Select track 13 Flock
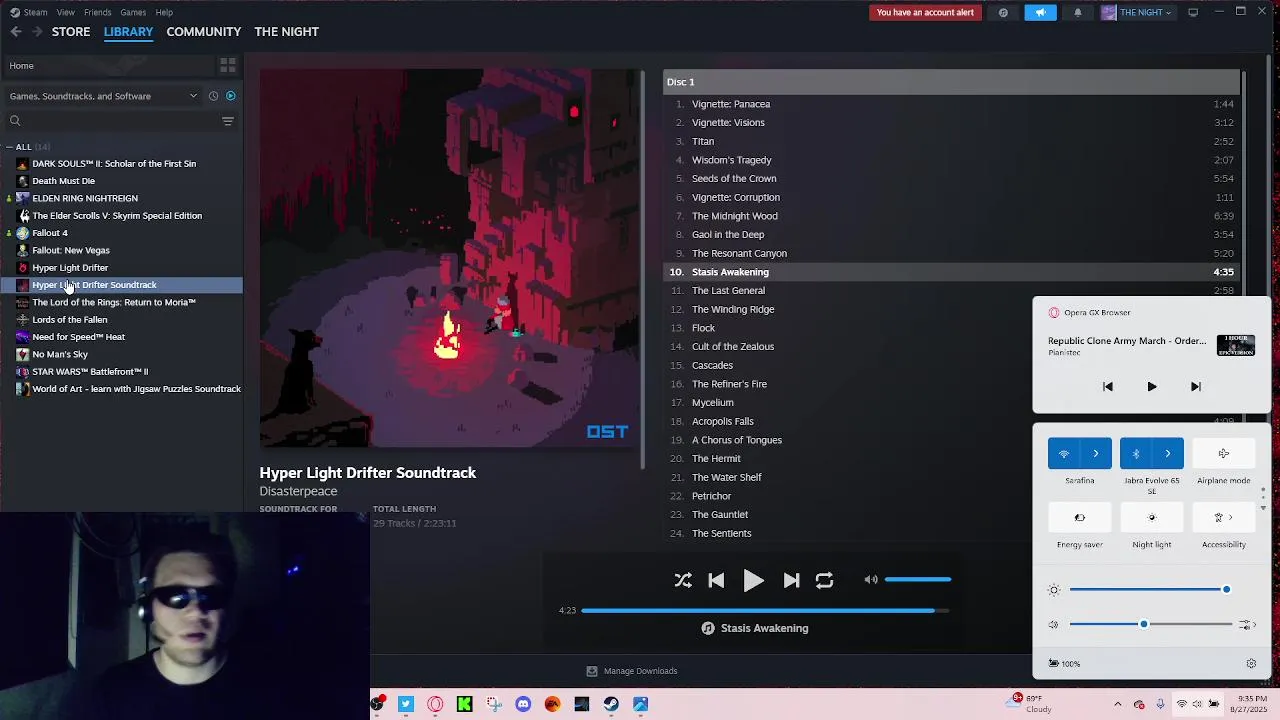Viewport: 1280px width, 720px height. (952, 328)
